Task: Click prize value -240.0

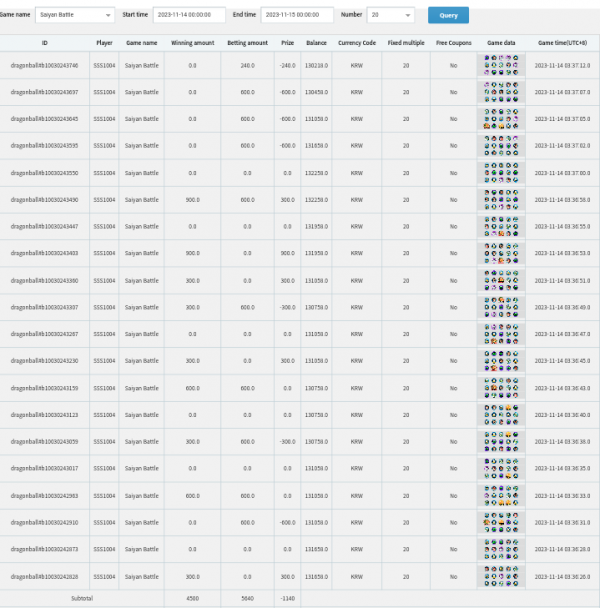Action: (x=287, y=66)
